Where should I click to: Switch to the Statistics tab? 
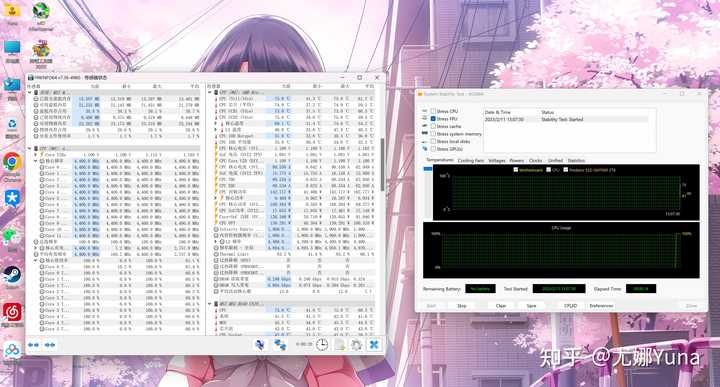click(576, 160)
